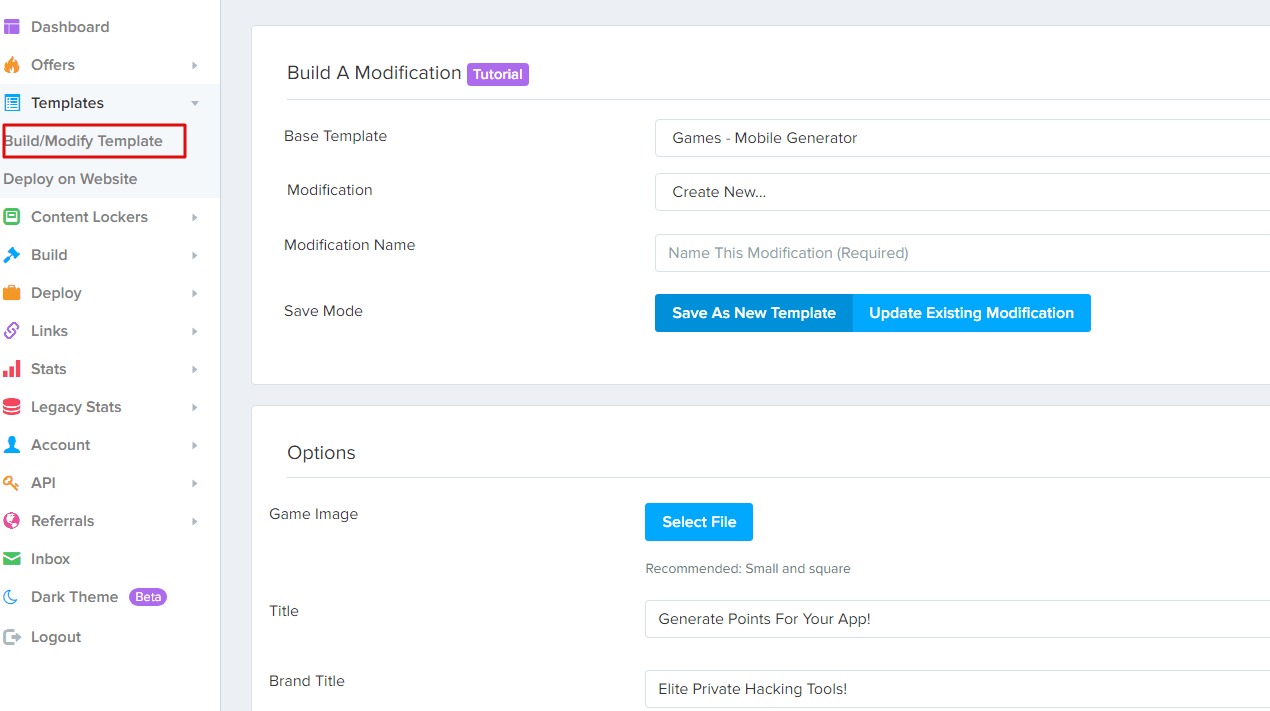Open the Modification dropdown showing Create New

click(x=960, y=192)
